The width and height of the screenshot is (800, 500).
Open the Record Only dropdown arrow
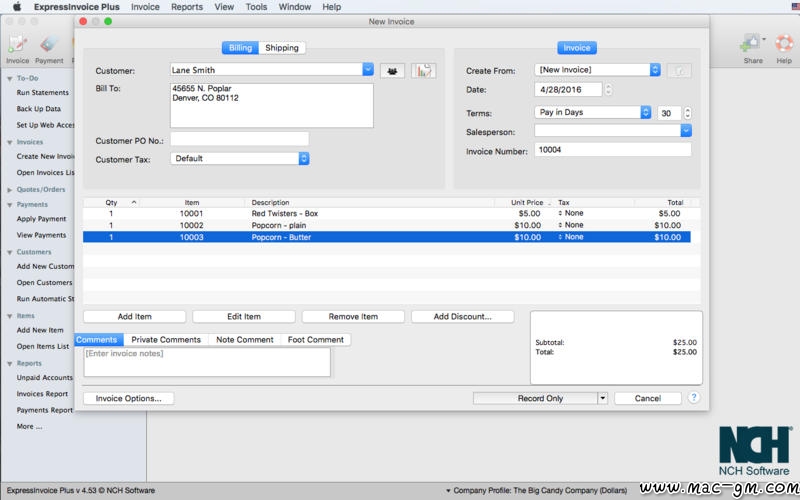(603, 398)
